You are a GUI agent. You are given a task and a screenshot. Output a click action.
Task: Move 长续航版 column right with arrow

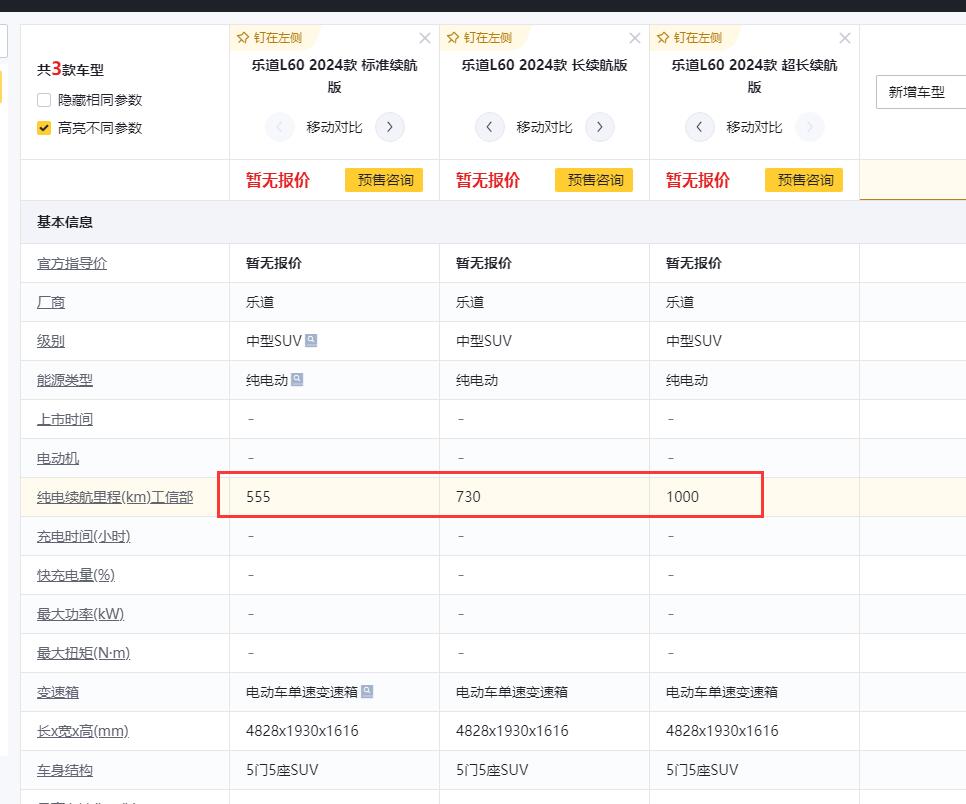click(x=600, y=127)
